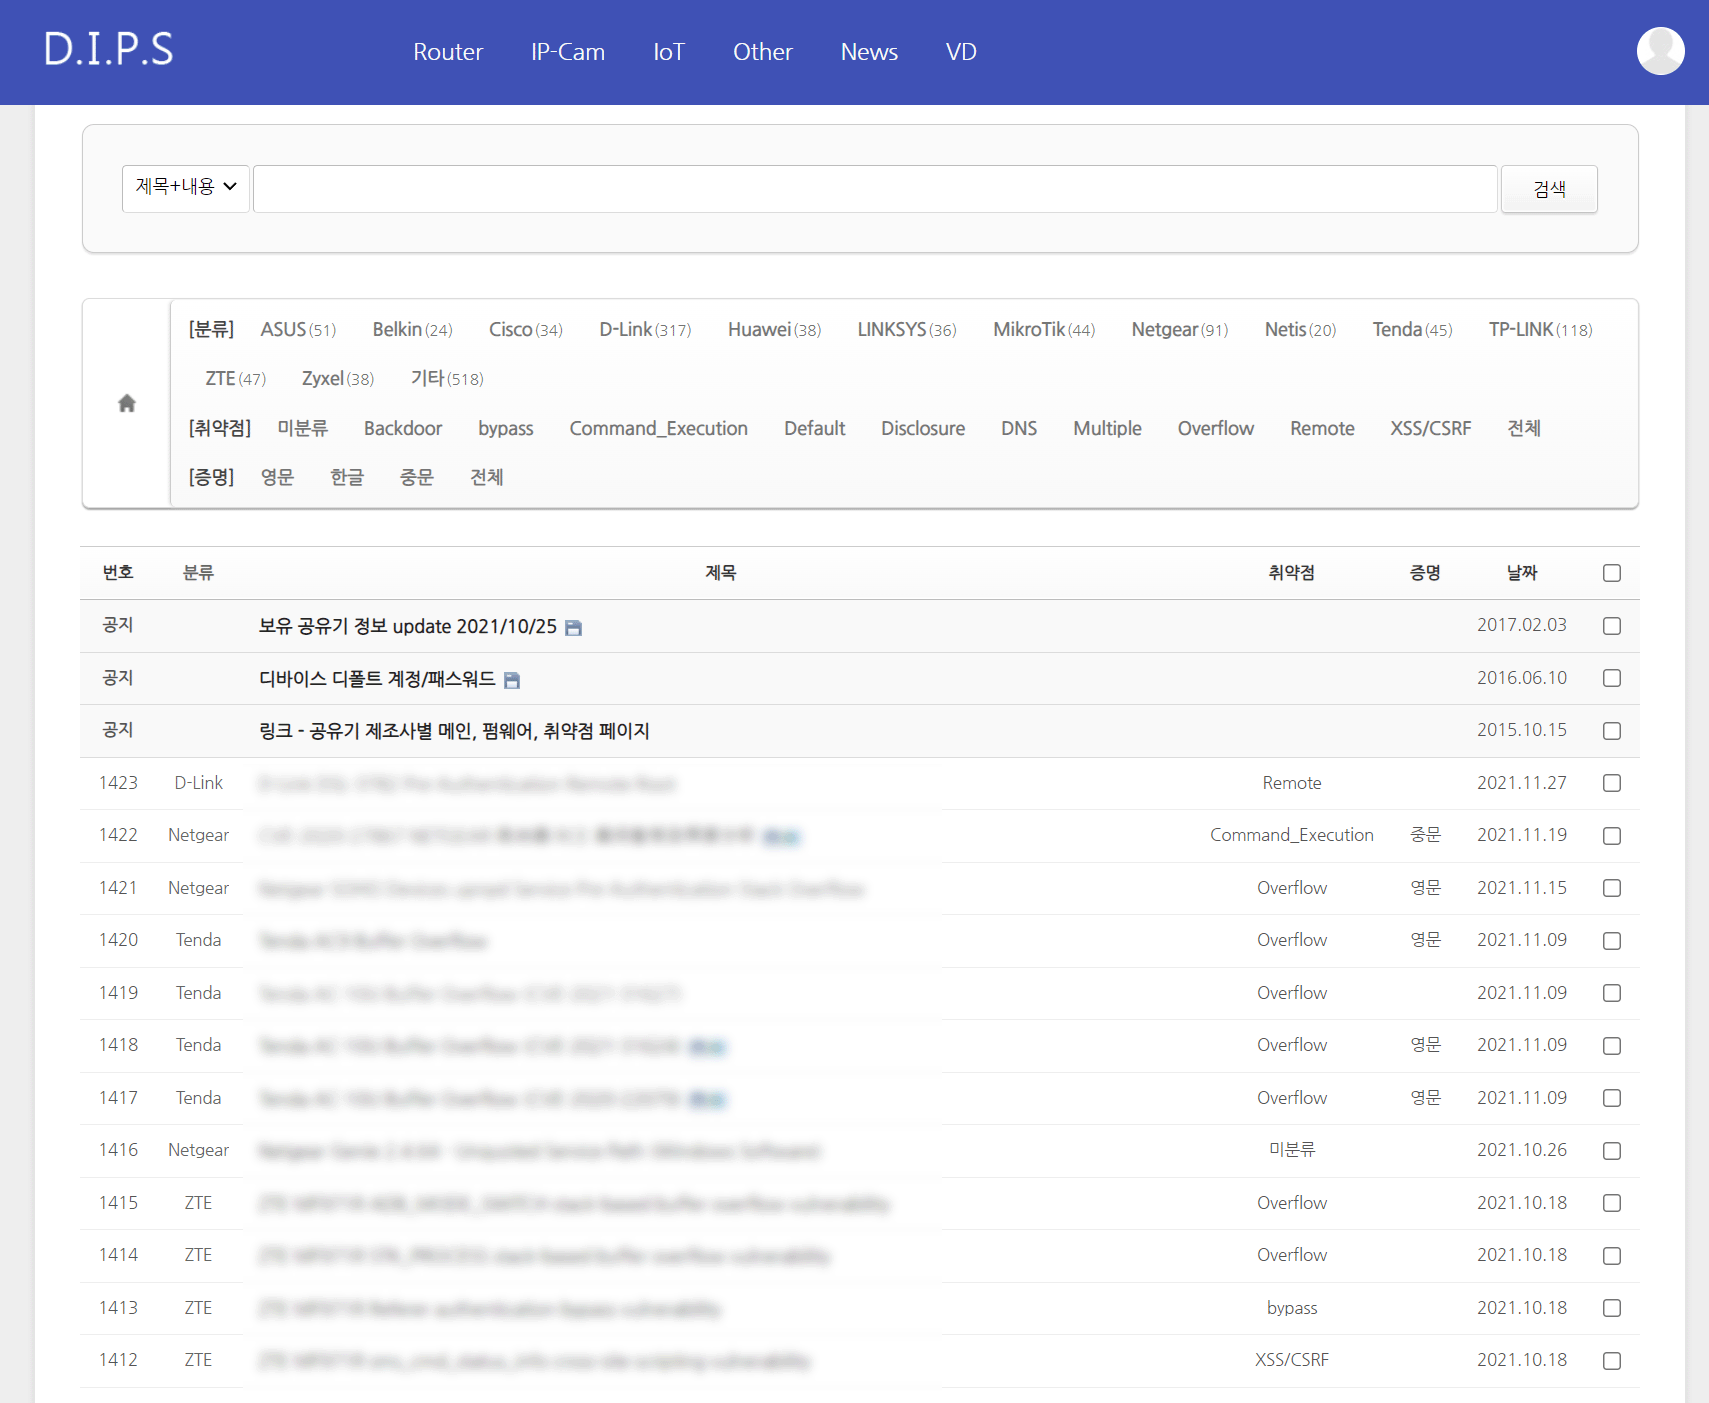The height and width of the screenshot is (1403, 1709).
Task: Filter vulnerabilities by 미분류
Action: point(302,428)
